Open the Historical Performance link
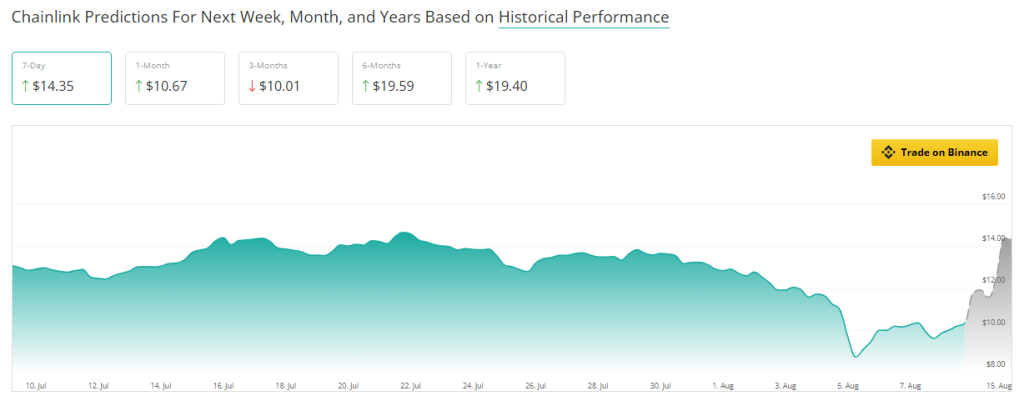This screenshot has width=1024, height=406. click(584, 18)
